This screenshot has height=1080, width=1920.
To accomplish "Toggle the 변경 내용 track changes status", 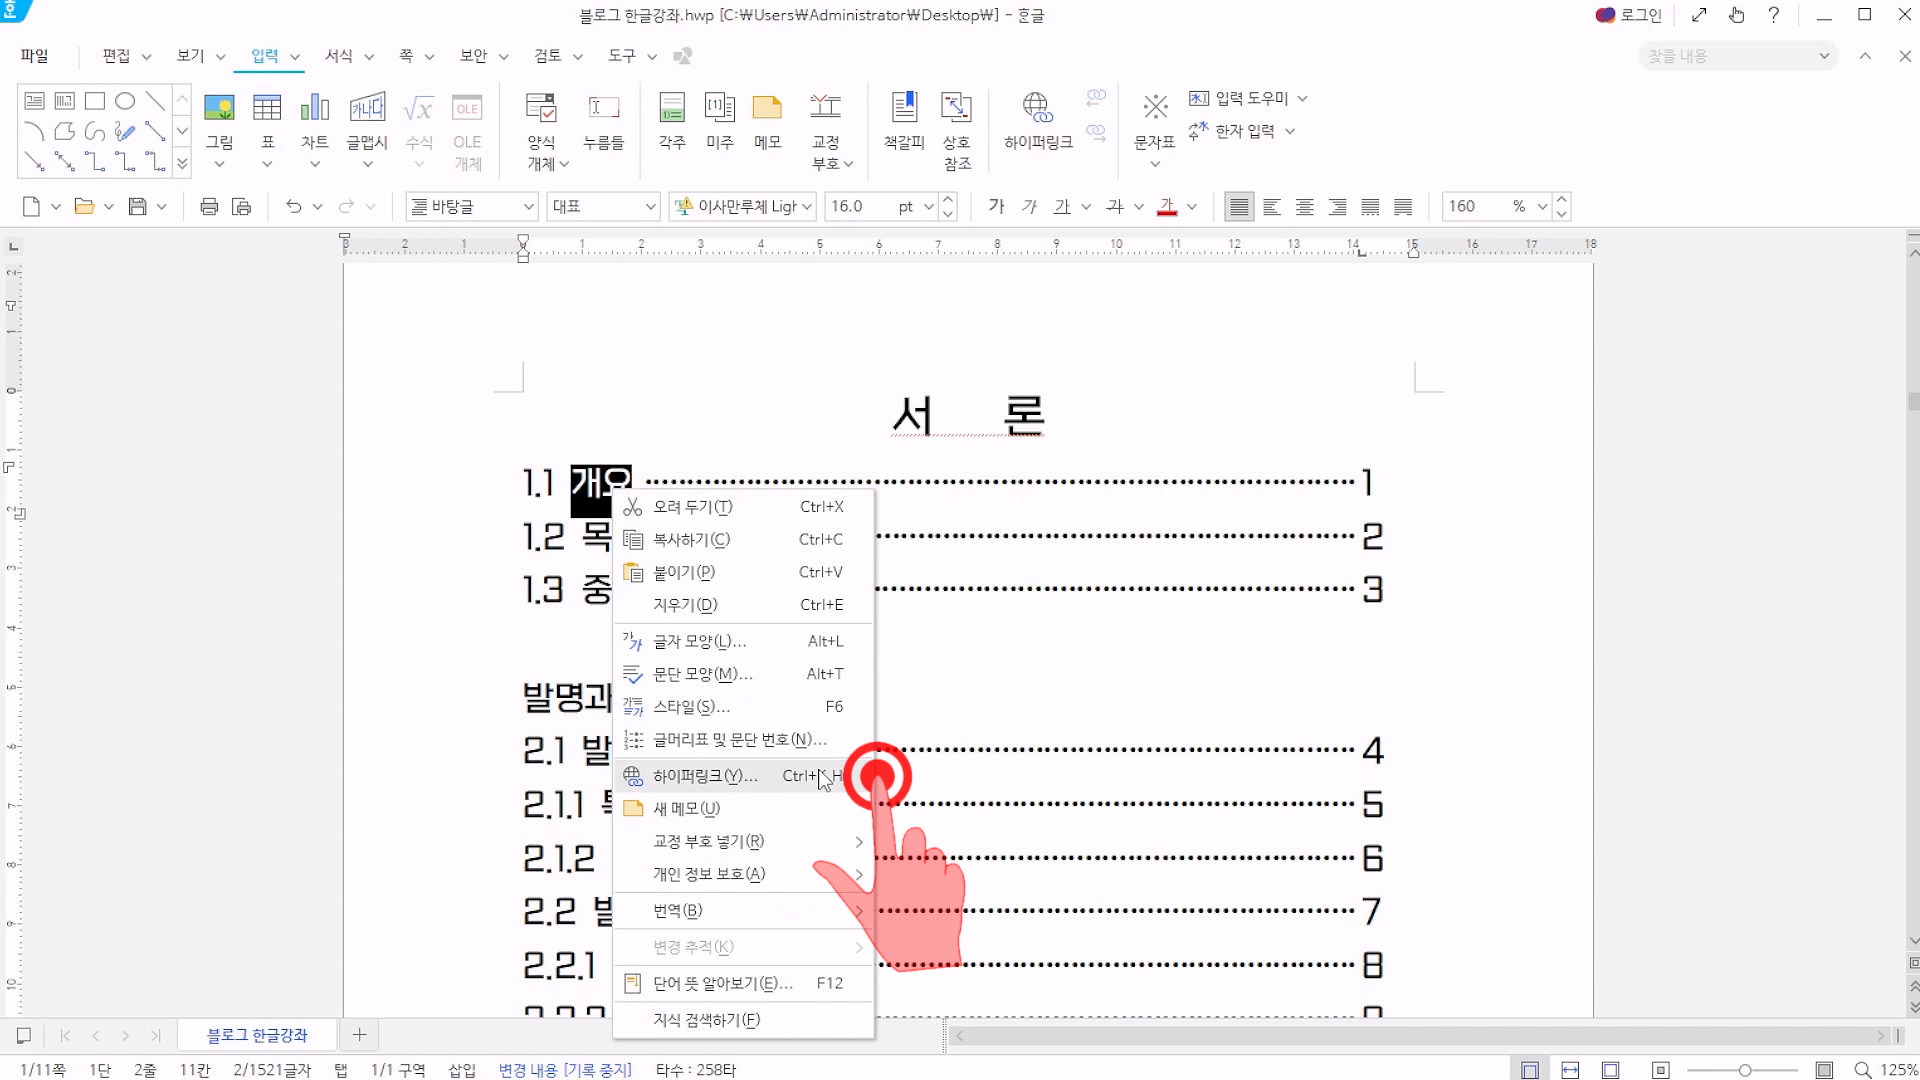I will [x=565, y=1070].
